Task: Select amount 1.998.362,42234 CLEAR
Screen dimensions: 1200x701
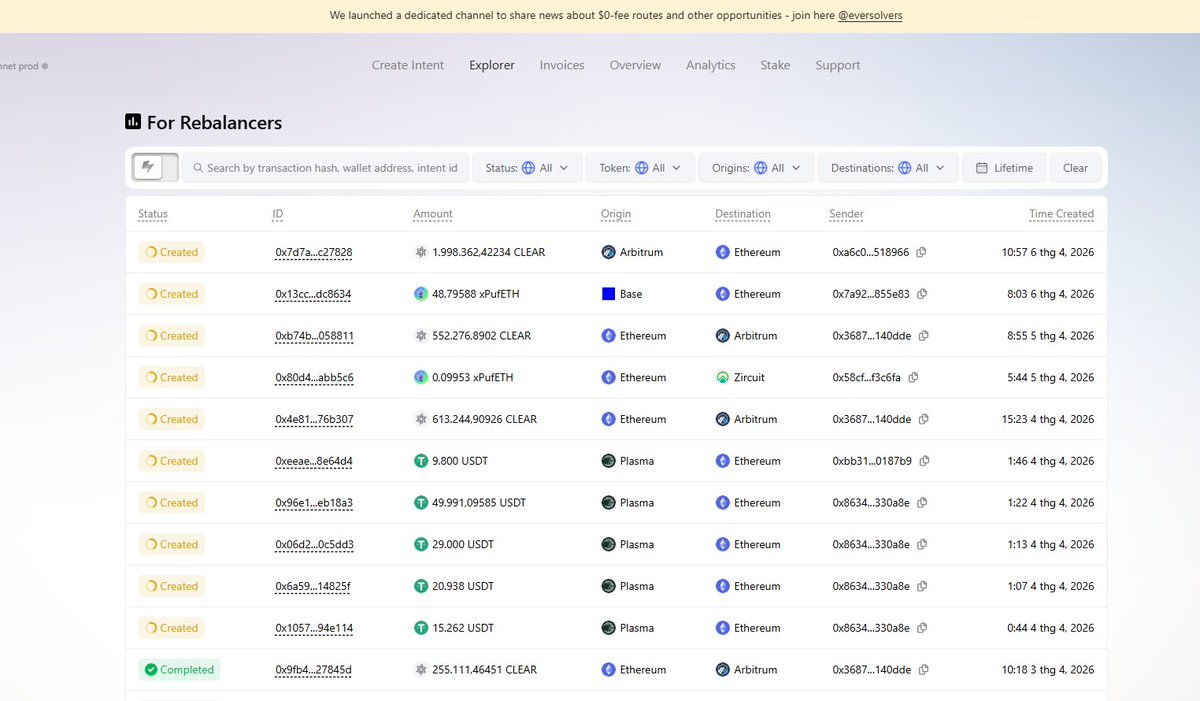Action: (x=489, y=253)
